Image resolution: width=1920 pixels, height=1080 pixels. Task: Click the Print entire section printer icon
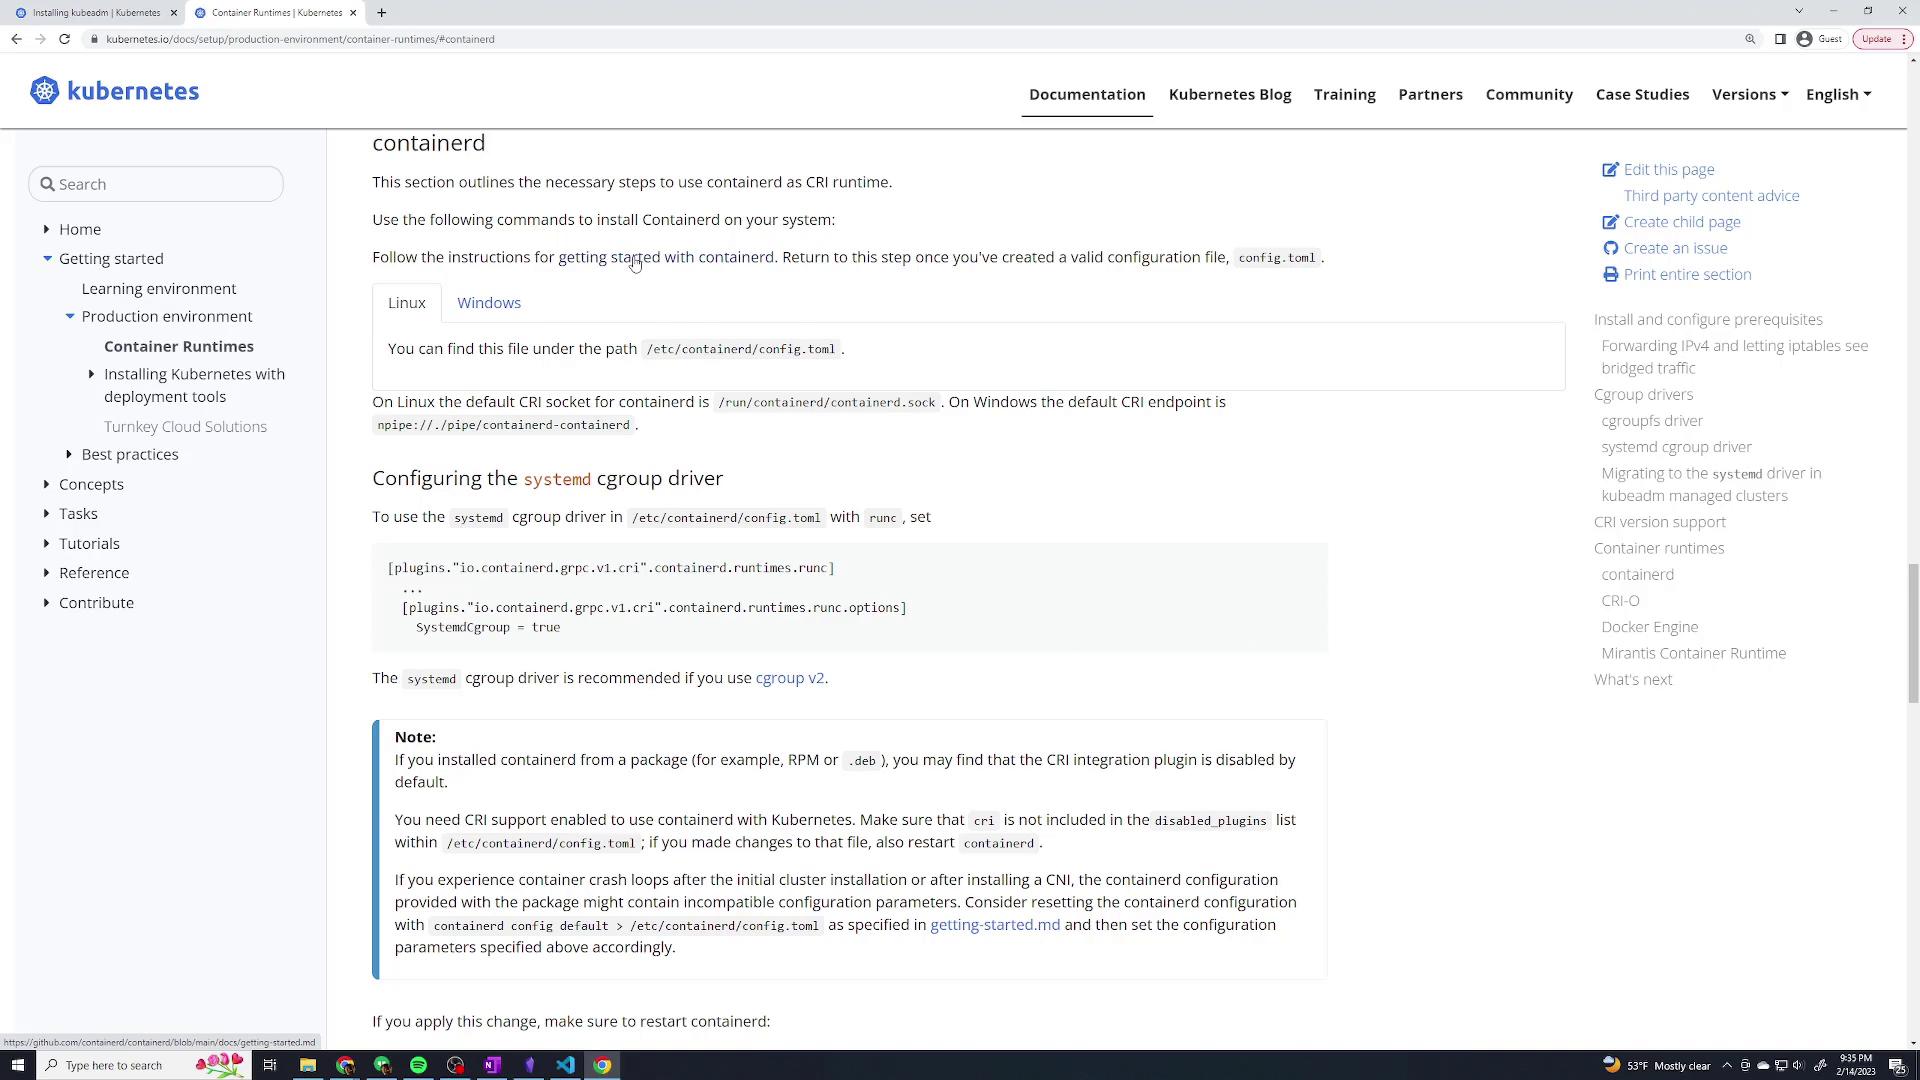click(1610, 275)
